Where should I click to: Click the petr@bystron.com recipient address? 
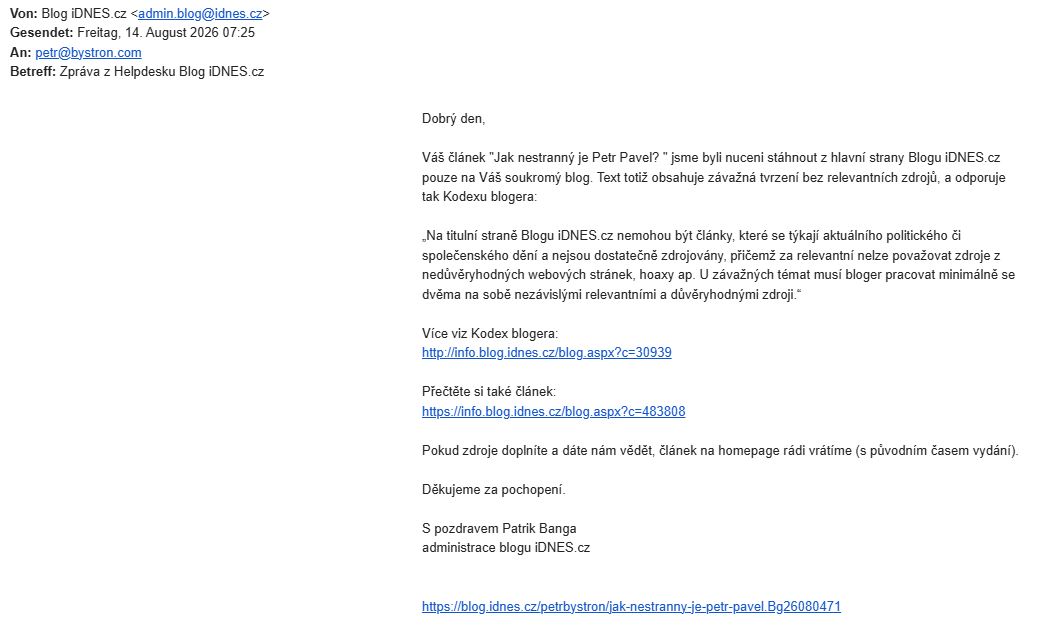(x=88, y=52)
